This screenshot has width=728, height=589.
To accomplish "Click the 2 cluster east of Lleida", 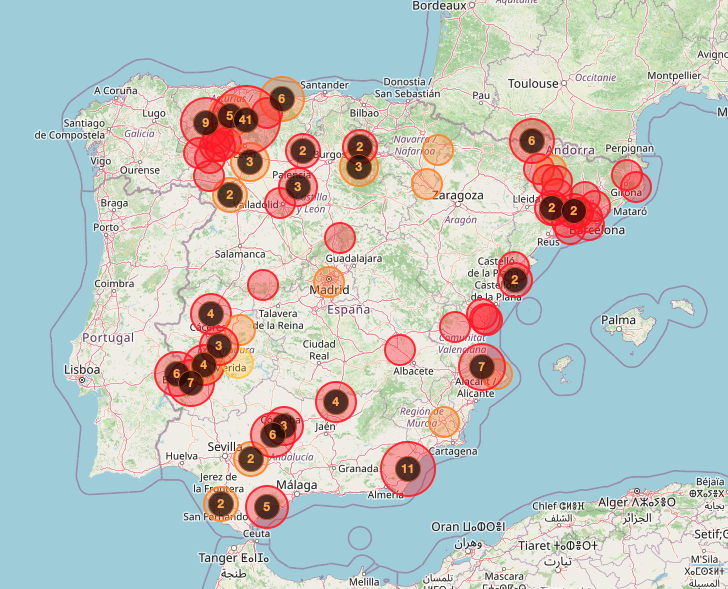I will coord(552,207).
